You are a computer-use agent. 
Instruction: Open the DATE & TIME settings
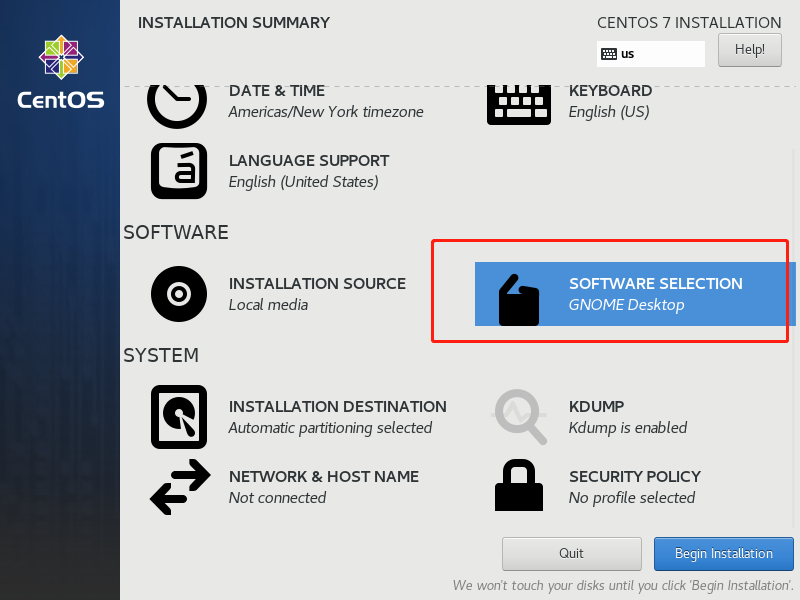point(277,91)
